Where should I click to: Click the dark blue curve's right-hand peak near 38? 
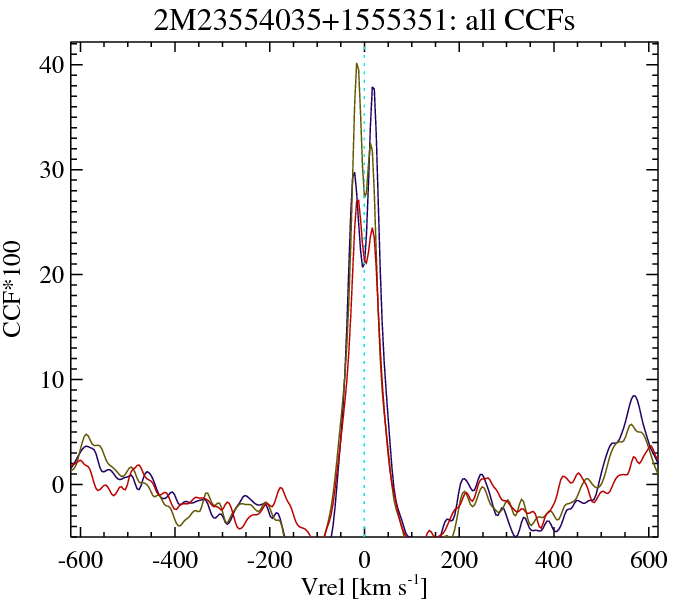(373, 88)
